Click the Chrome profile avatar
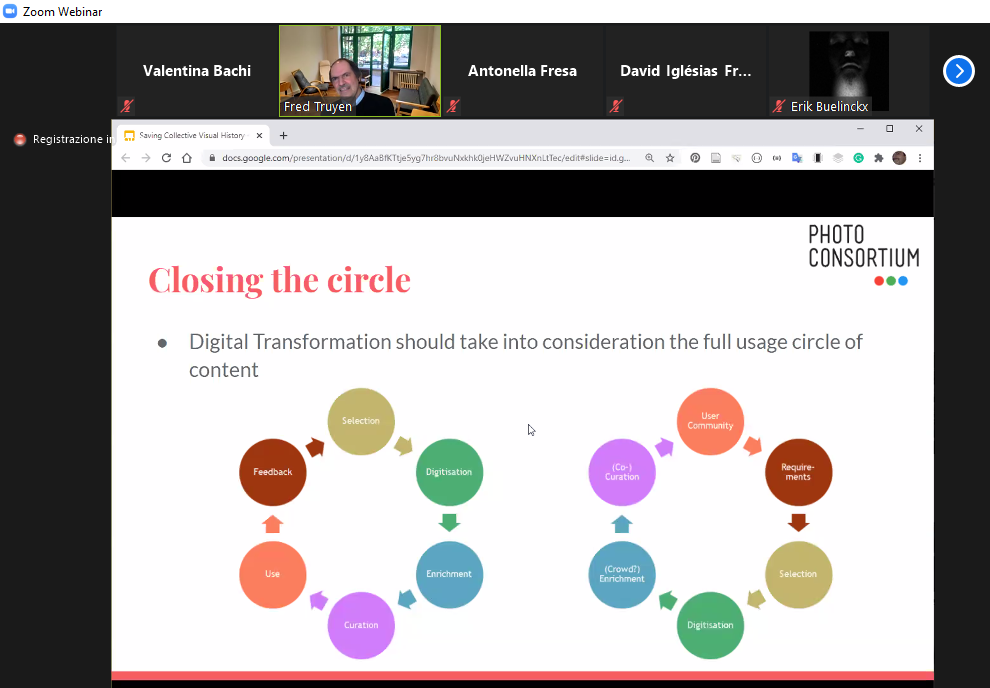 pyautogui.click(x=900, y=158)
